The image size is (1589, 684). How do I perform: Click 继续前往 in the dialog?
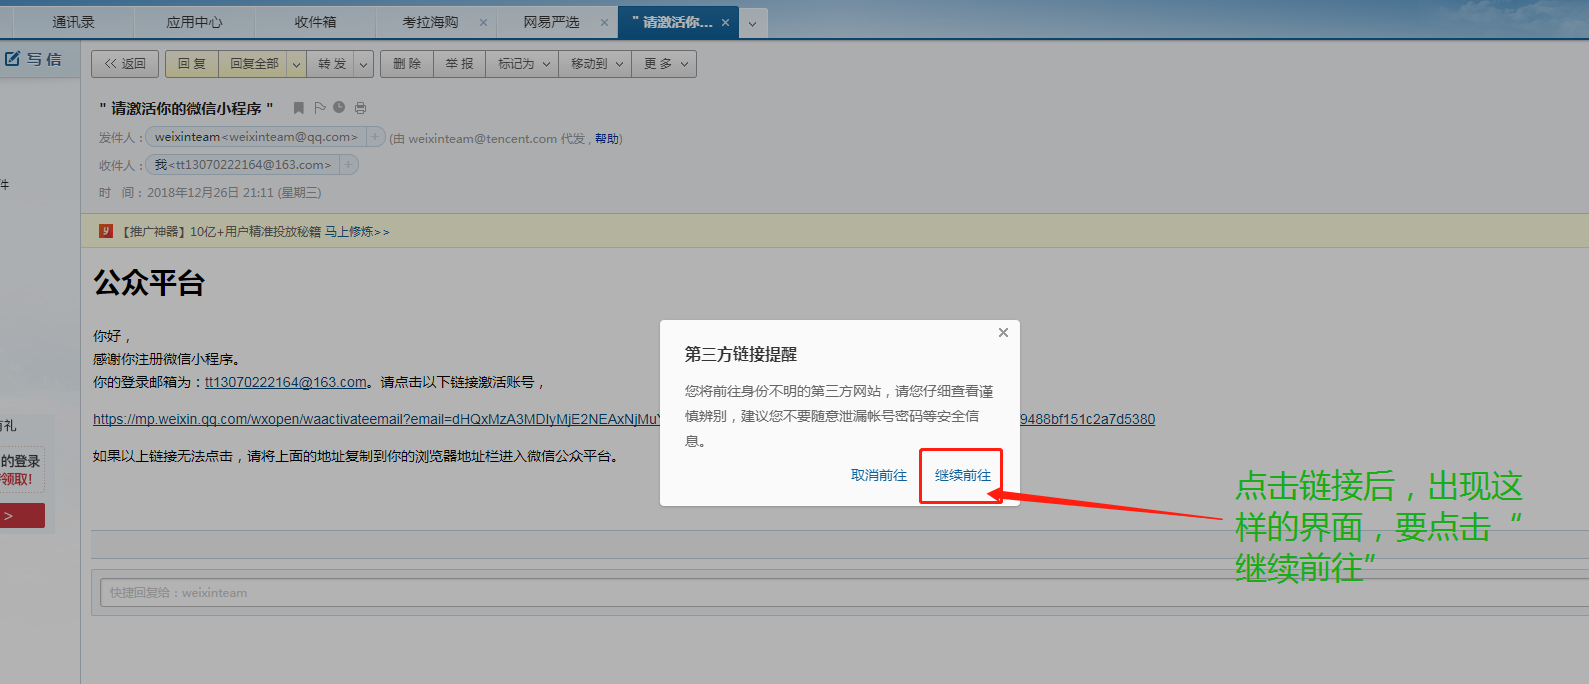pos(962,476)
